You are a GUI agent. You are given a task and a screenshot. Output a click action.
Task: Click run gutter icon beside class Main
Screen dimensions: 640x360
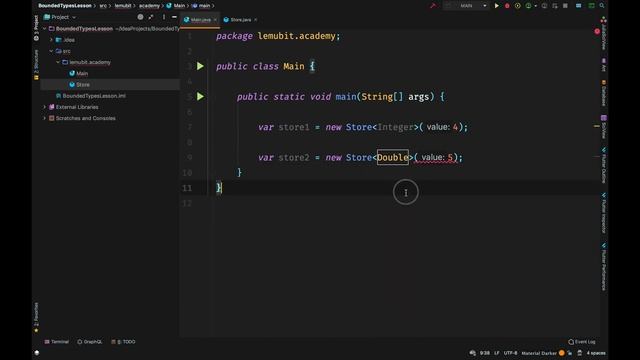click(200, 66)
